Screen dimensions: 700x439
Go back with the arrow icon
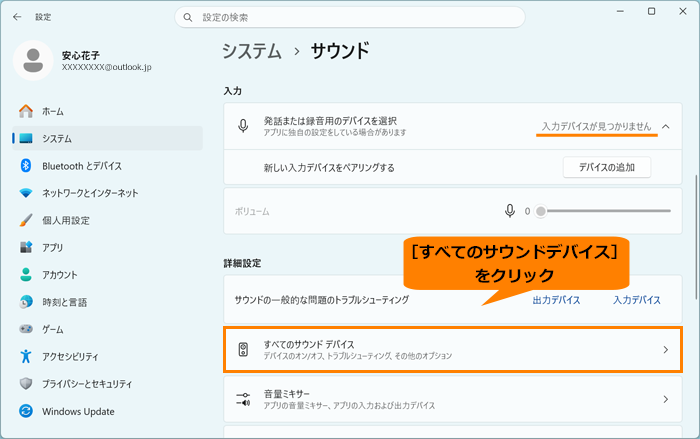tap(17, 17)
